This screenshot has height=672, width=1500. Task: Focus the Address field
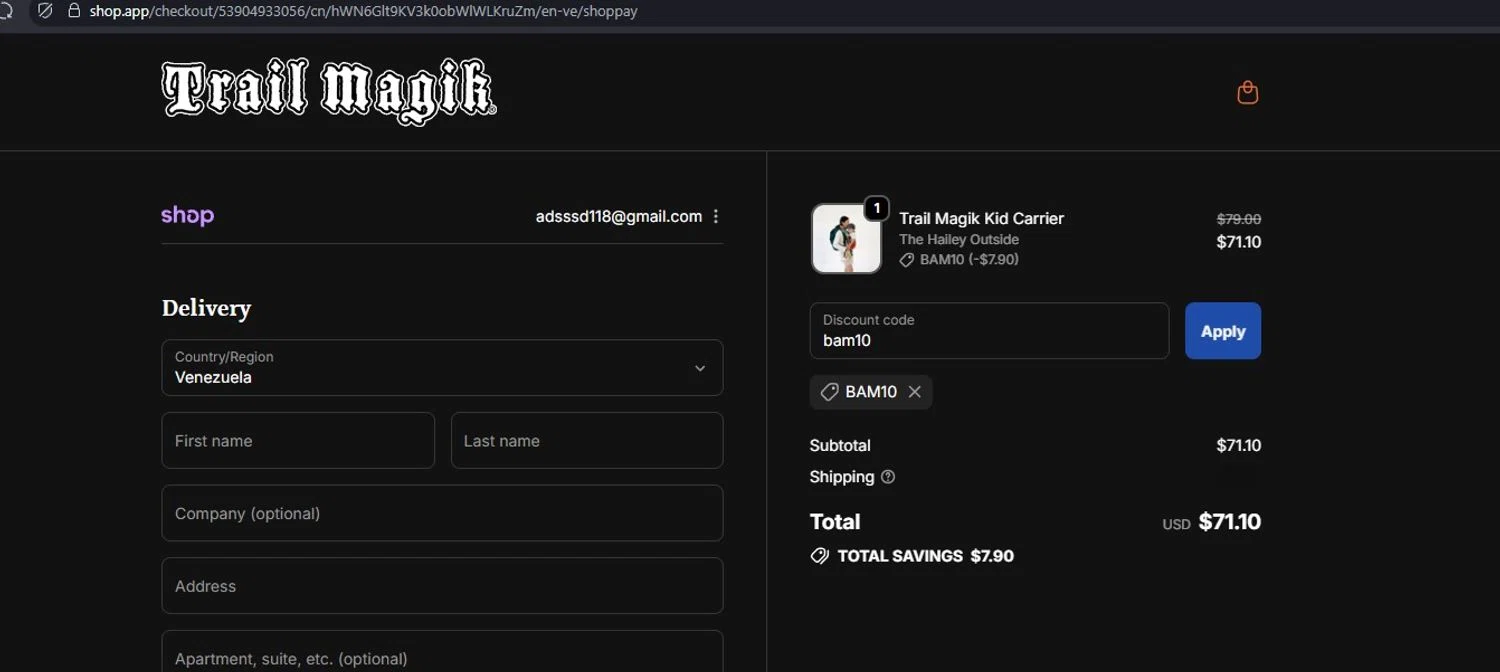[x=442, y=586]
